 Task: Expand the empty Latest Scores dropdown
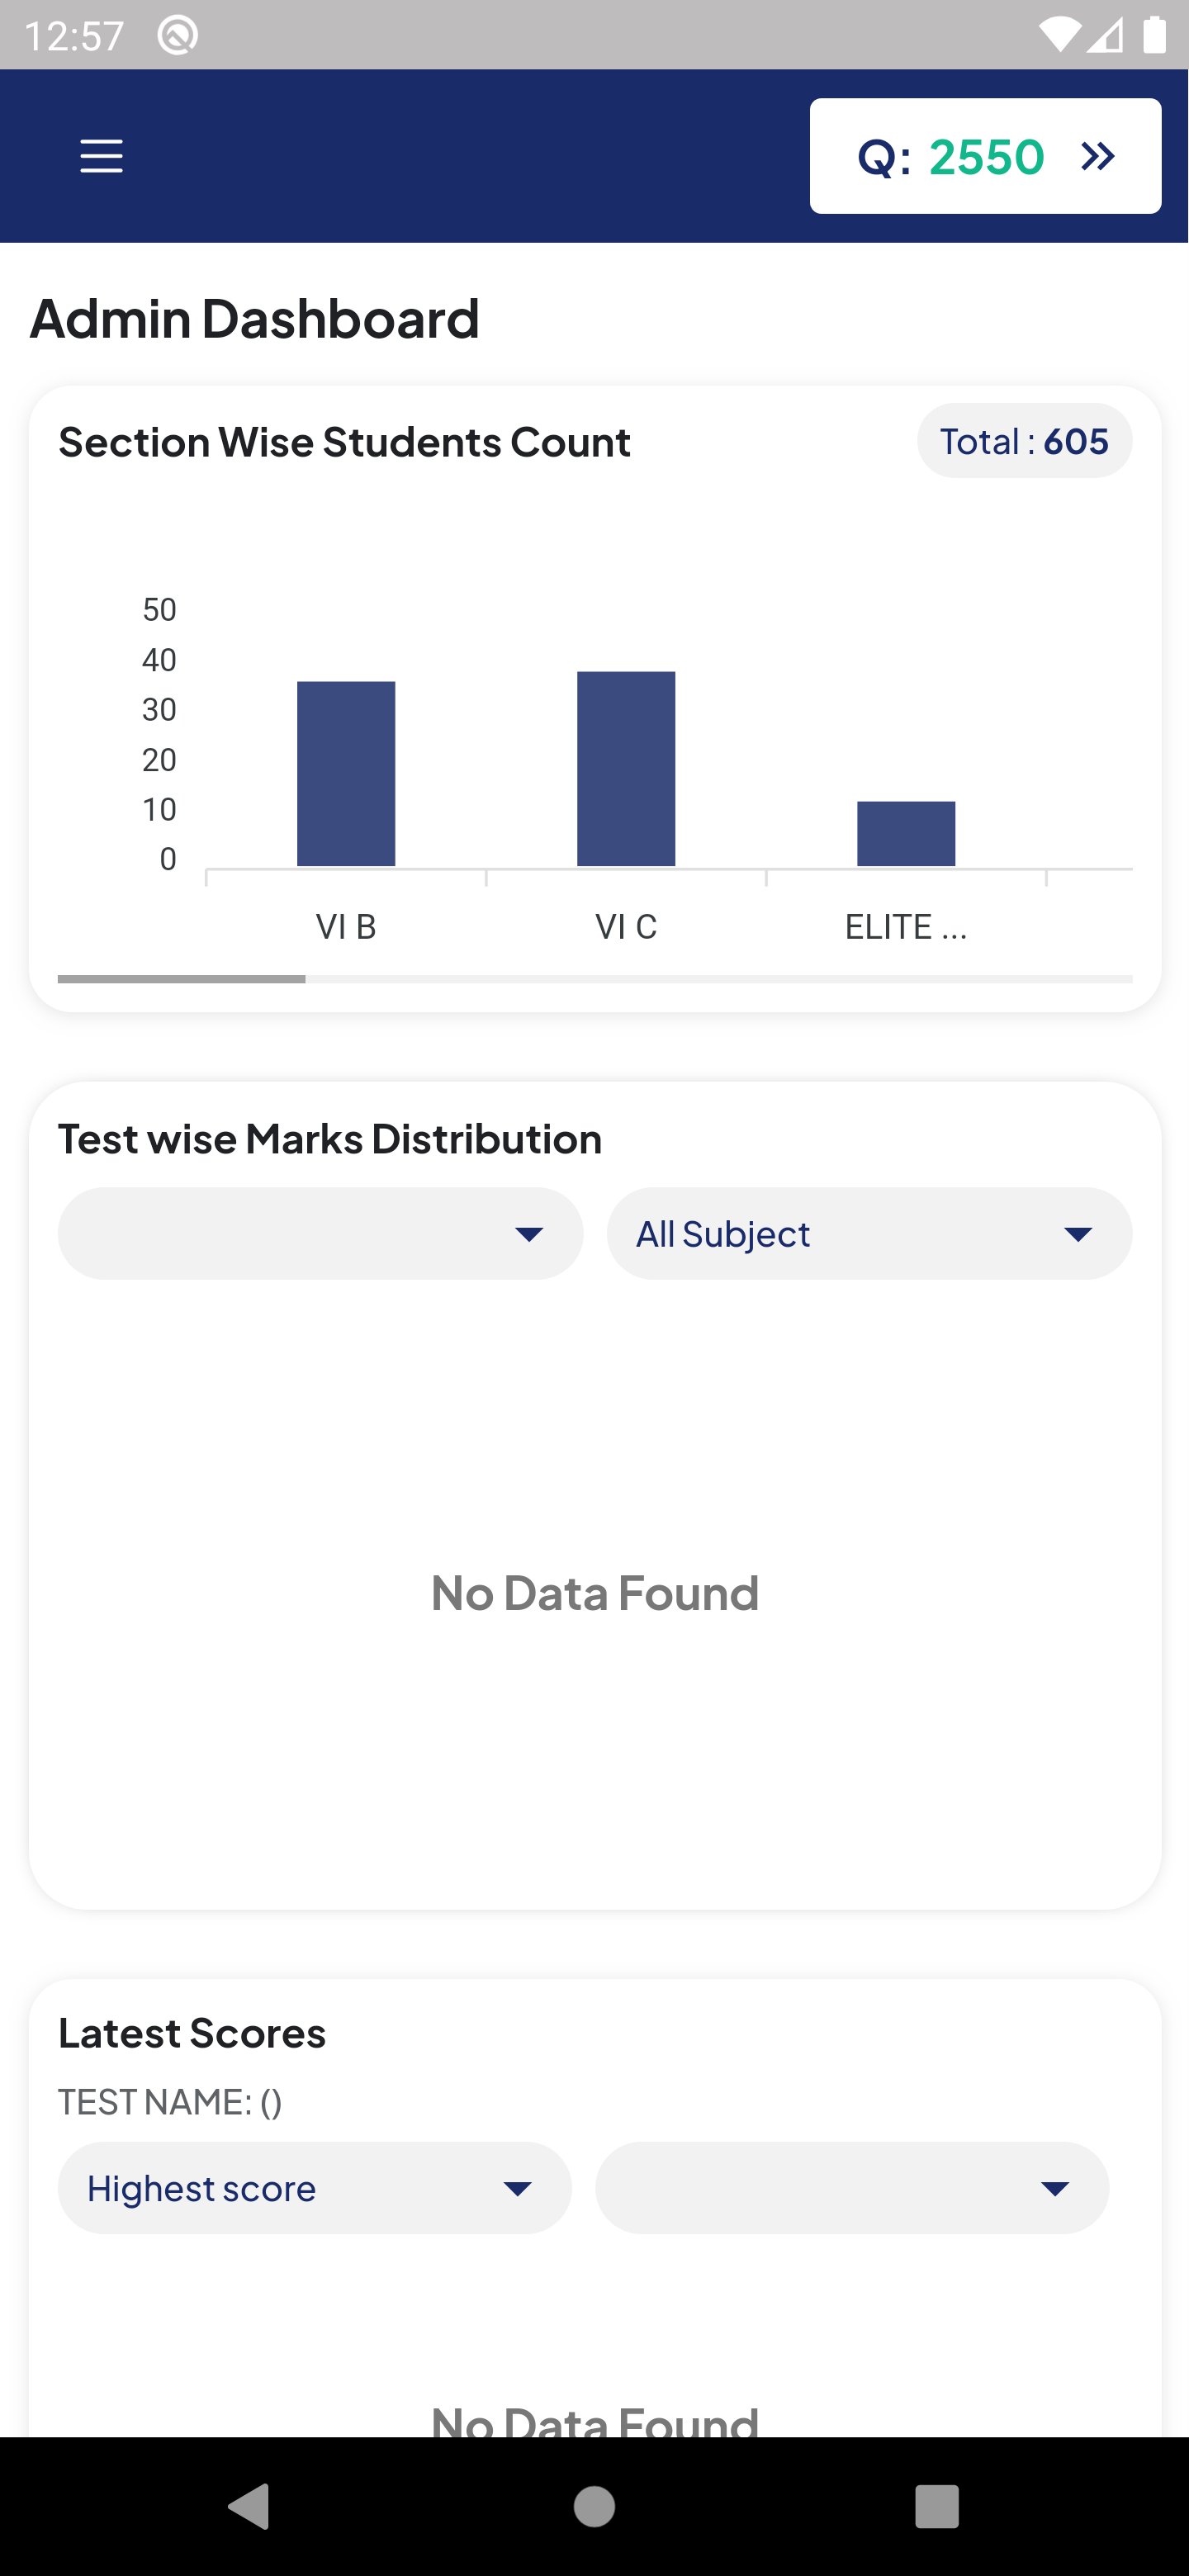852,2188
